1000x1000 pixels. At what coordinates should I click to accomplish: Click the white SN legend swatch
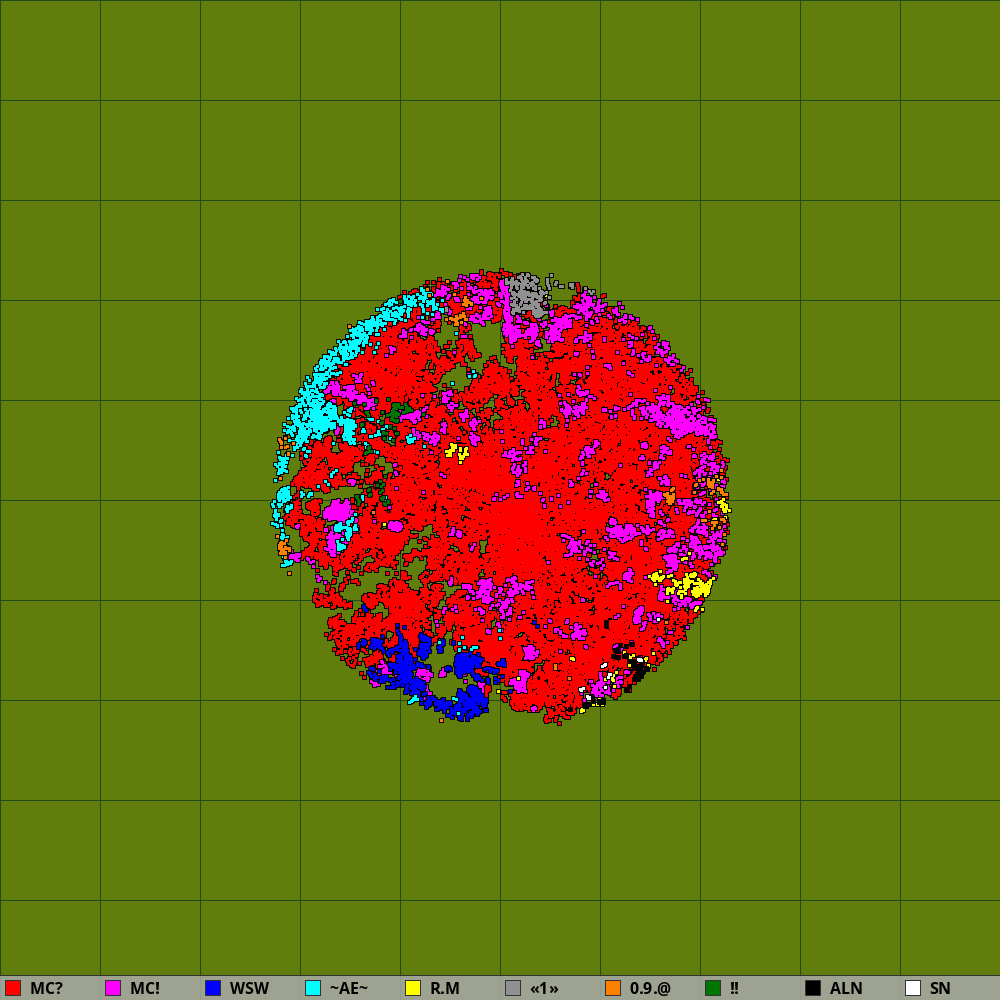click(x=913, y=988)
